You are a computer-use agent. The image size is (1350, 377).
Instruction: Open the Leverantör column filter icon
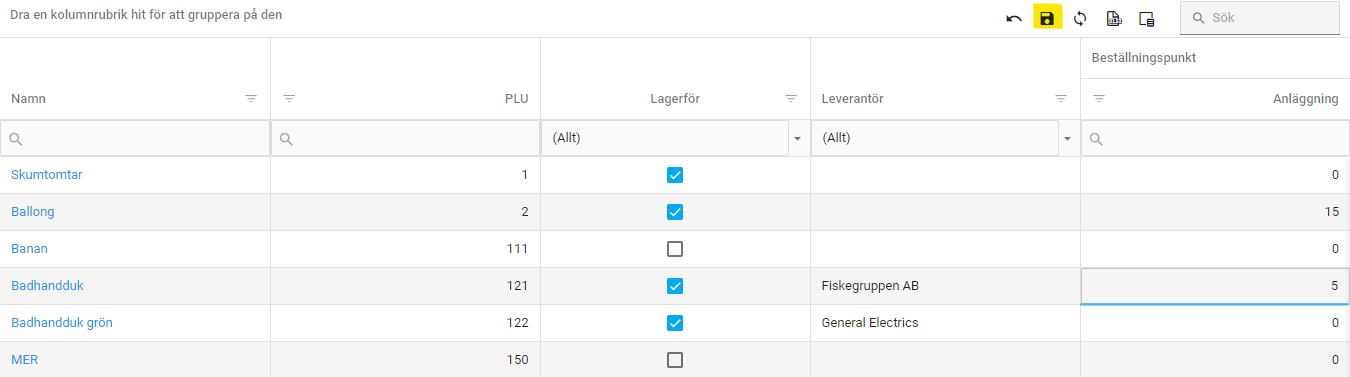(x=1061, y=99)
